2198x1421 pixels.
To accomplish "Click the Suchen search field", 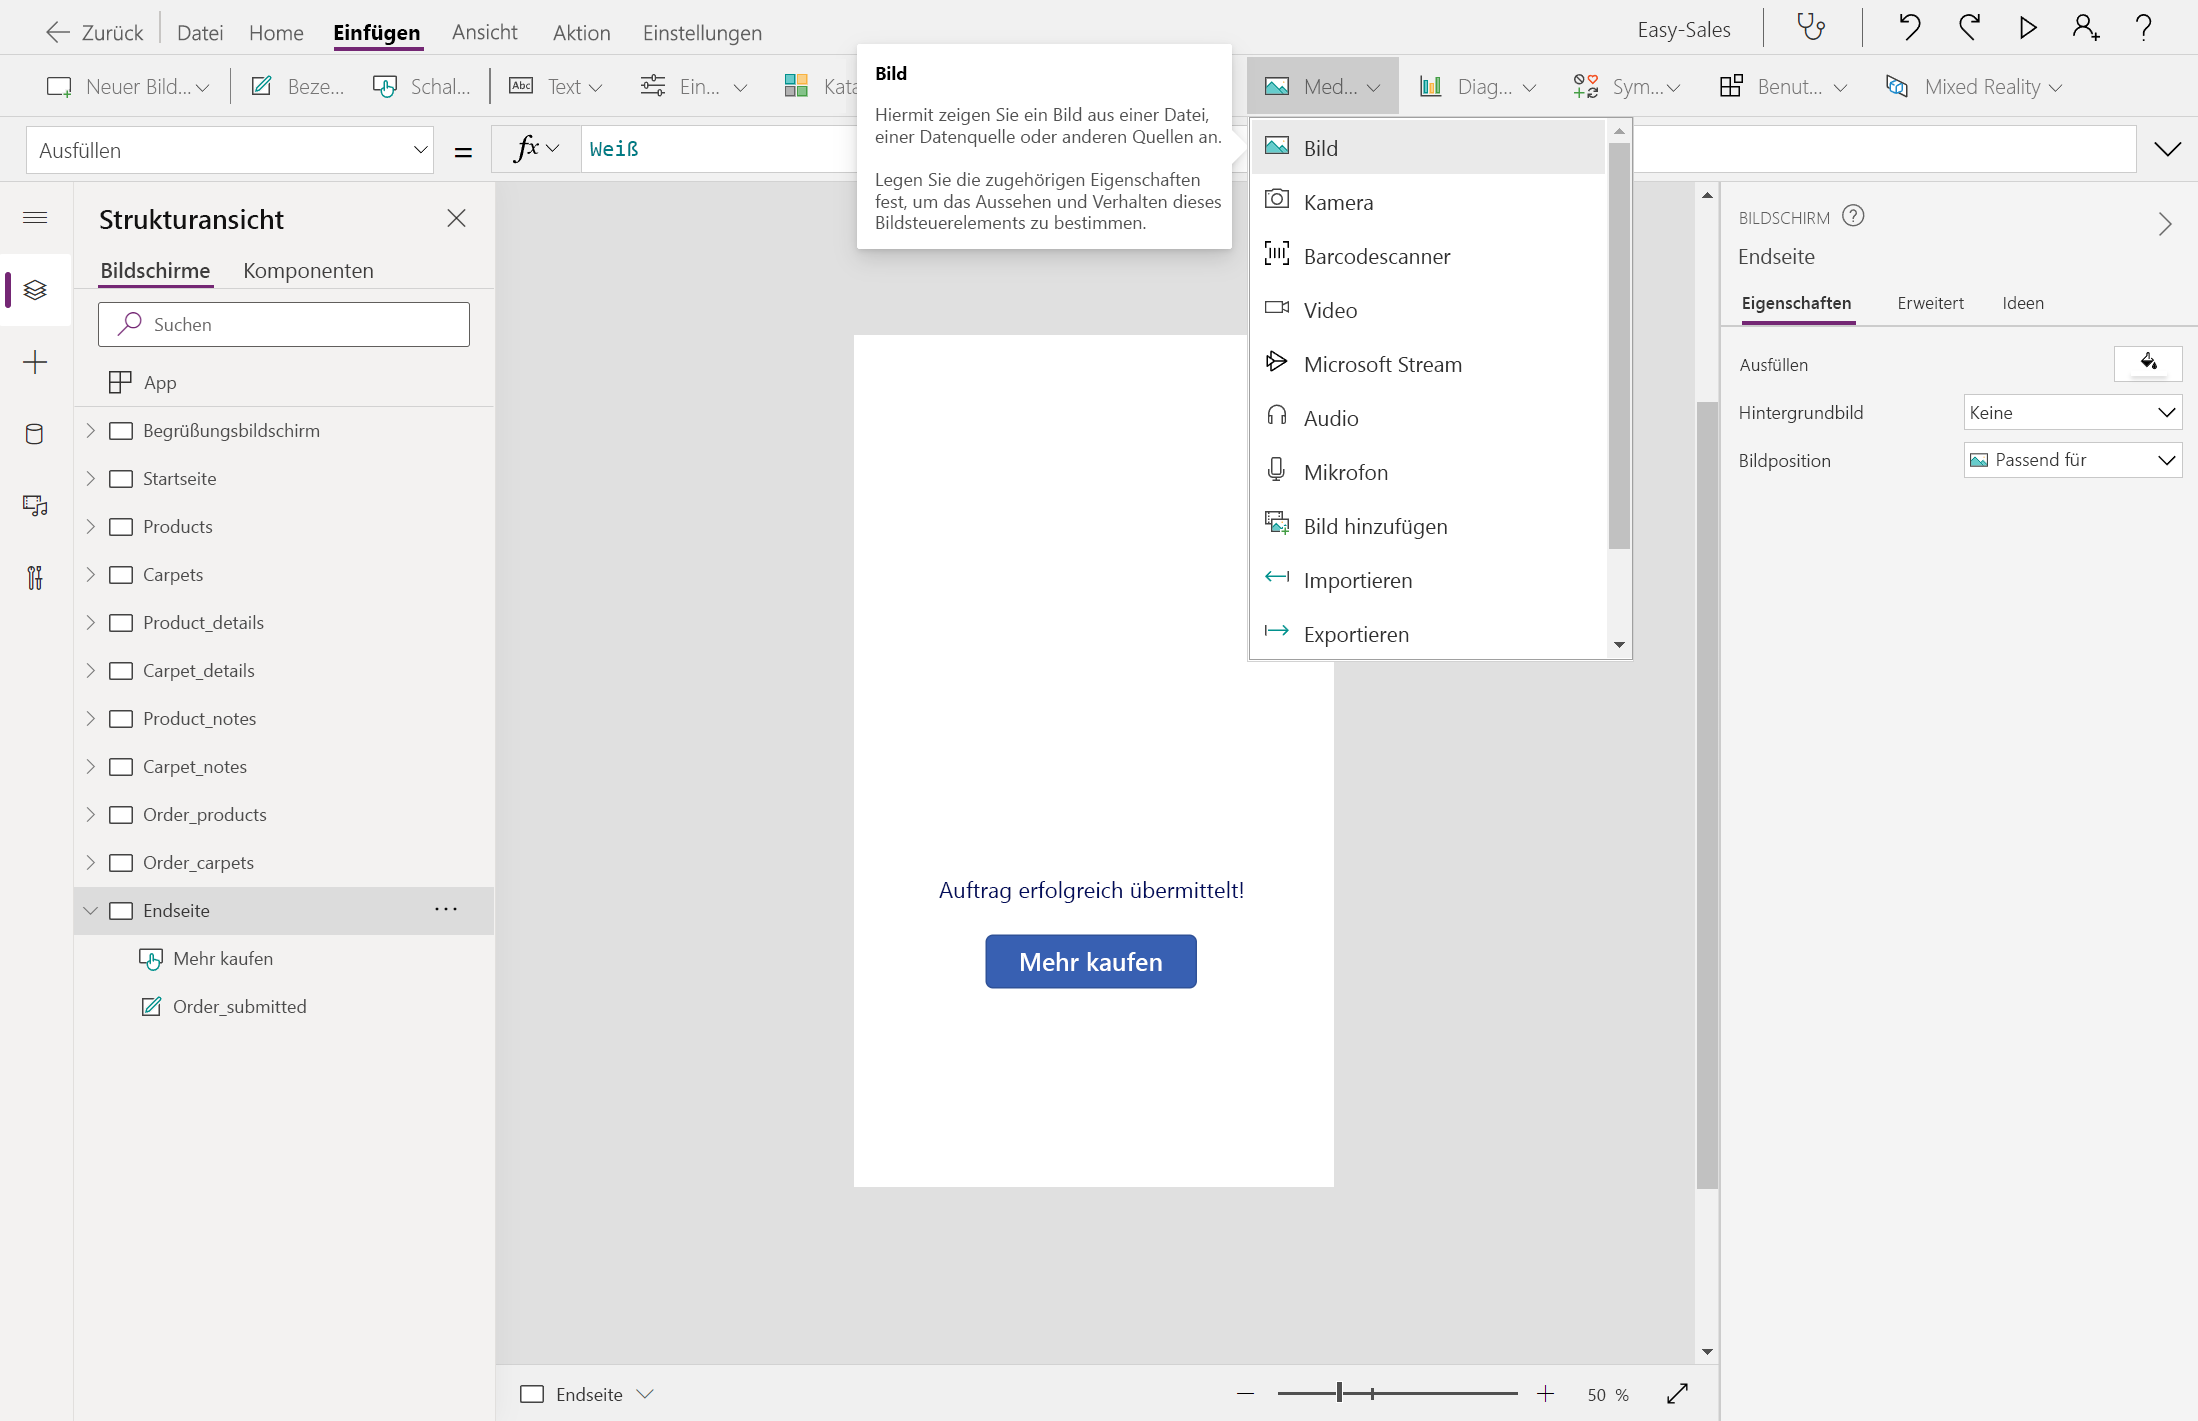I will 284,324.
